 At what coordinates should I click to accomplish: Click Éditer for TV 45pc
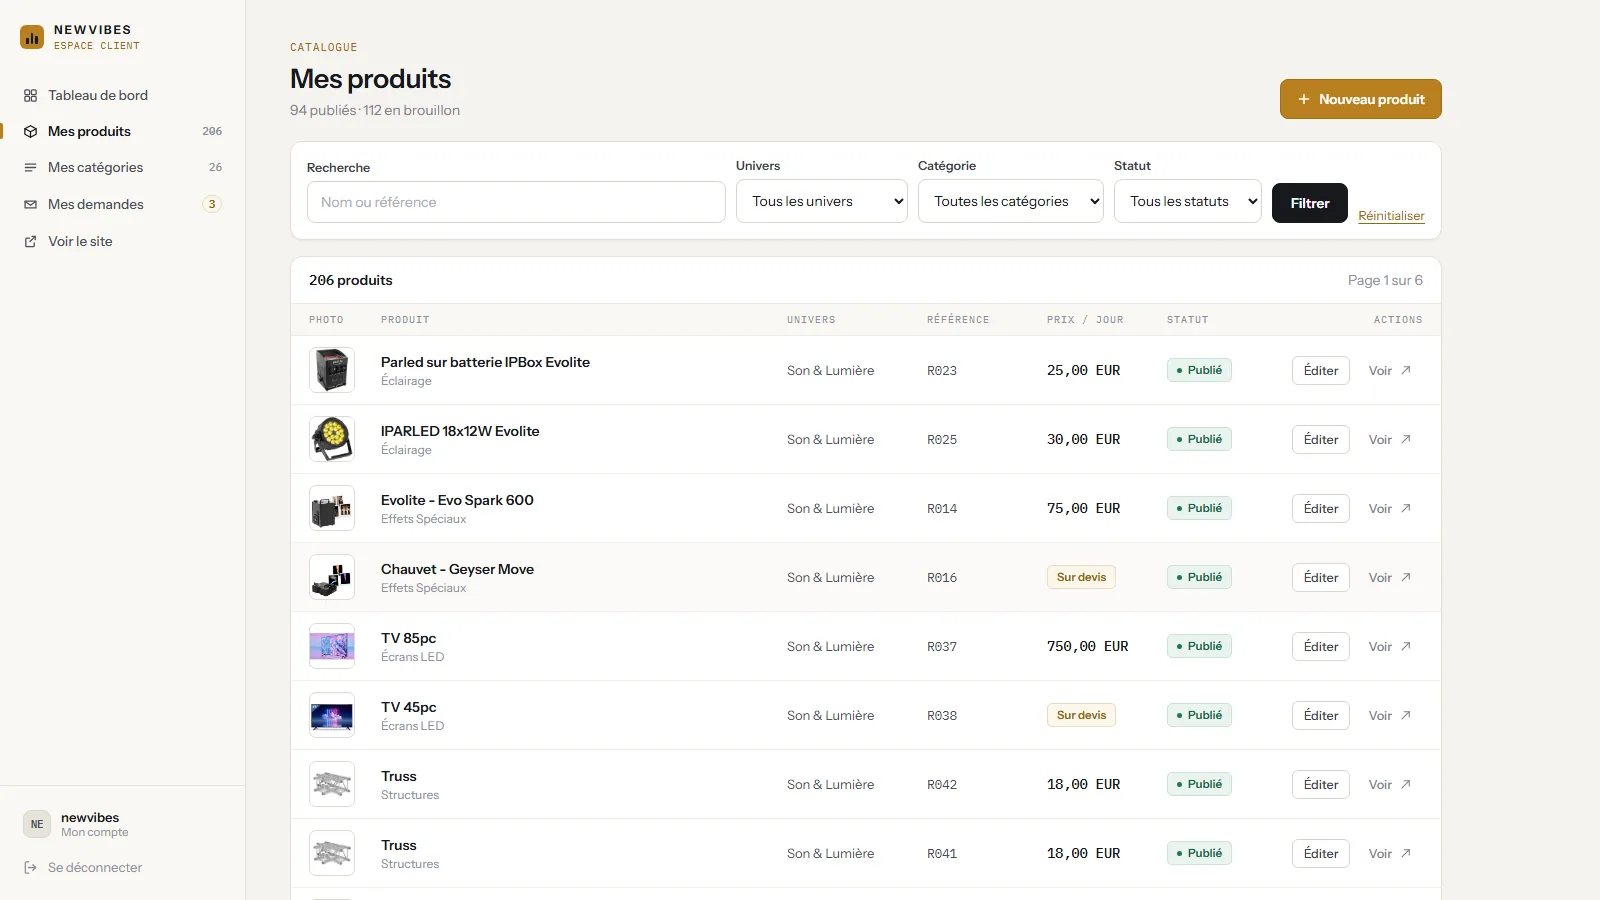(x=1320, y=715)
